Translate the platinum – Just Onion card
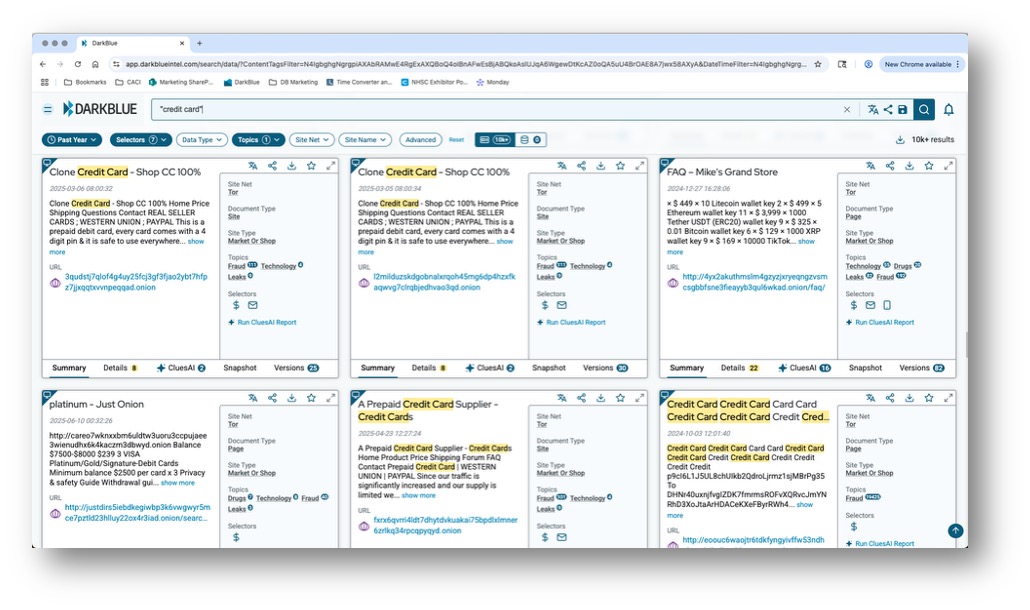The width and height of the screenshot is (1030, 610). point(253,398)
